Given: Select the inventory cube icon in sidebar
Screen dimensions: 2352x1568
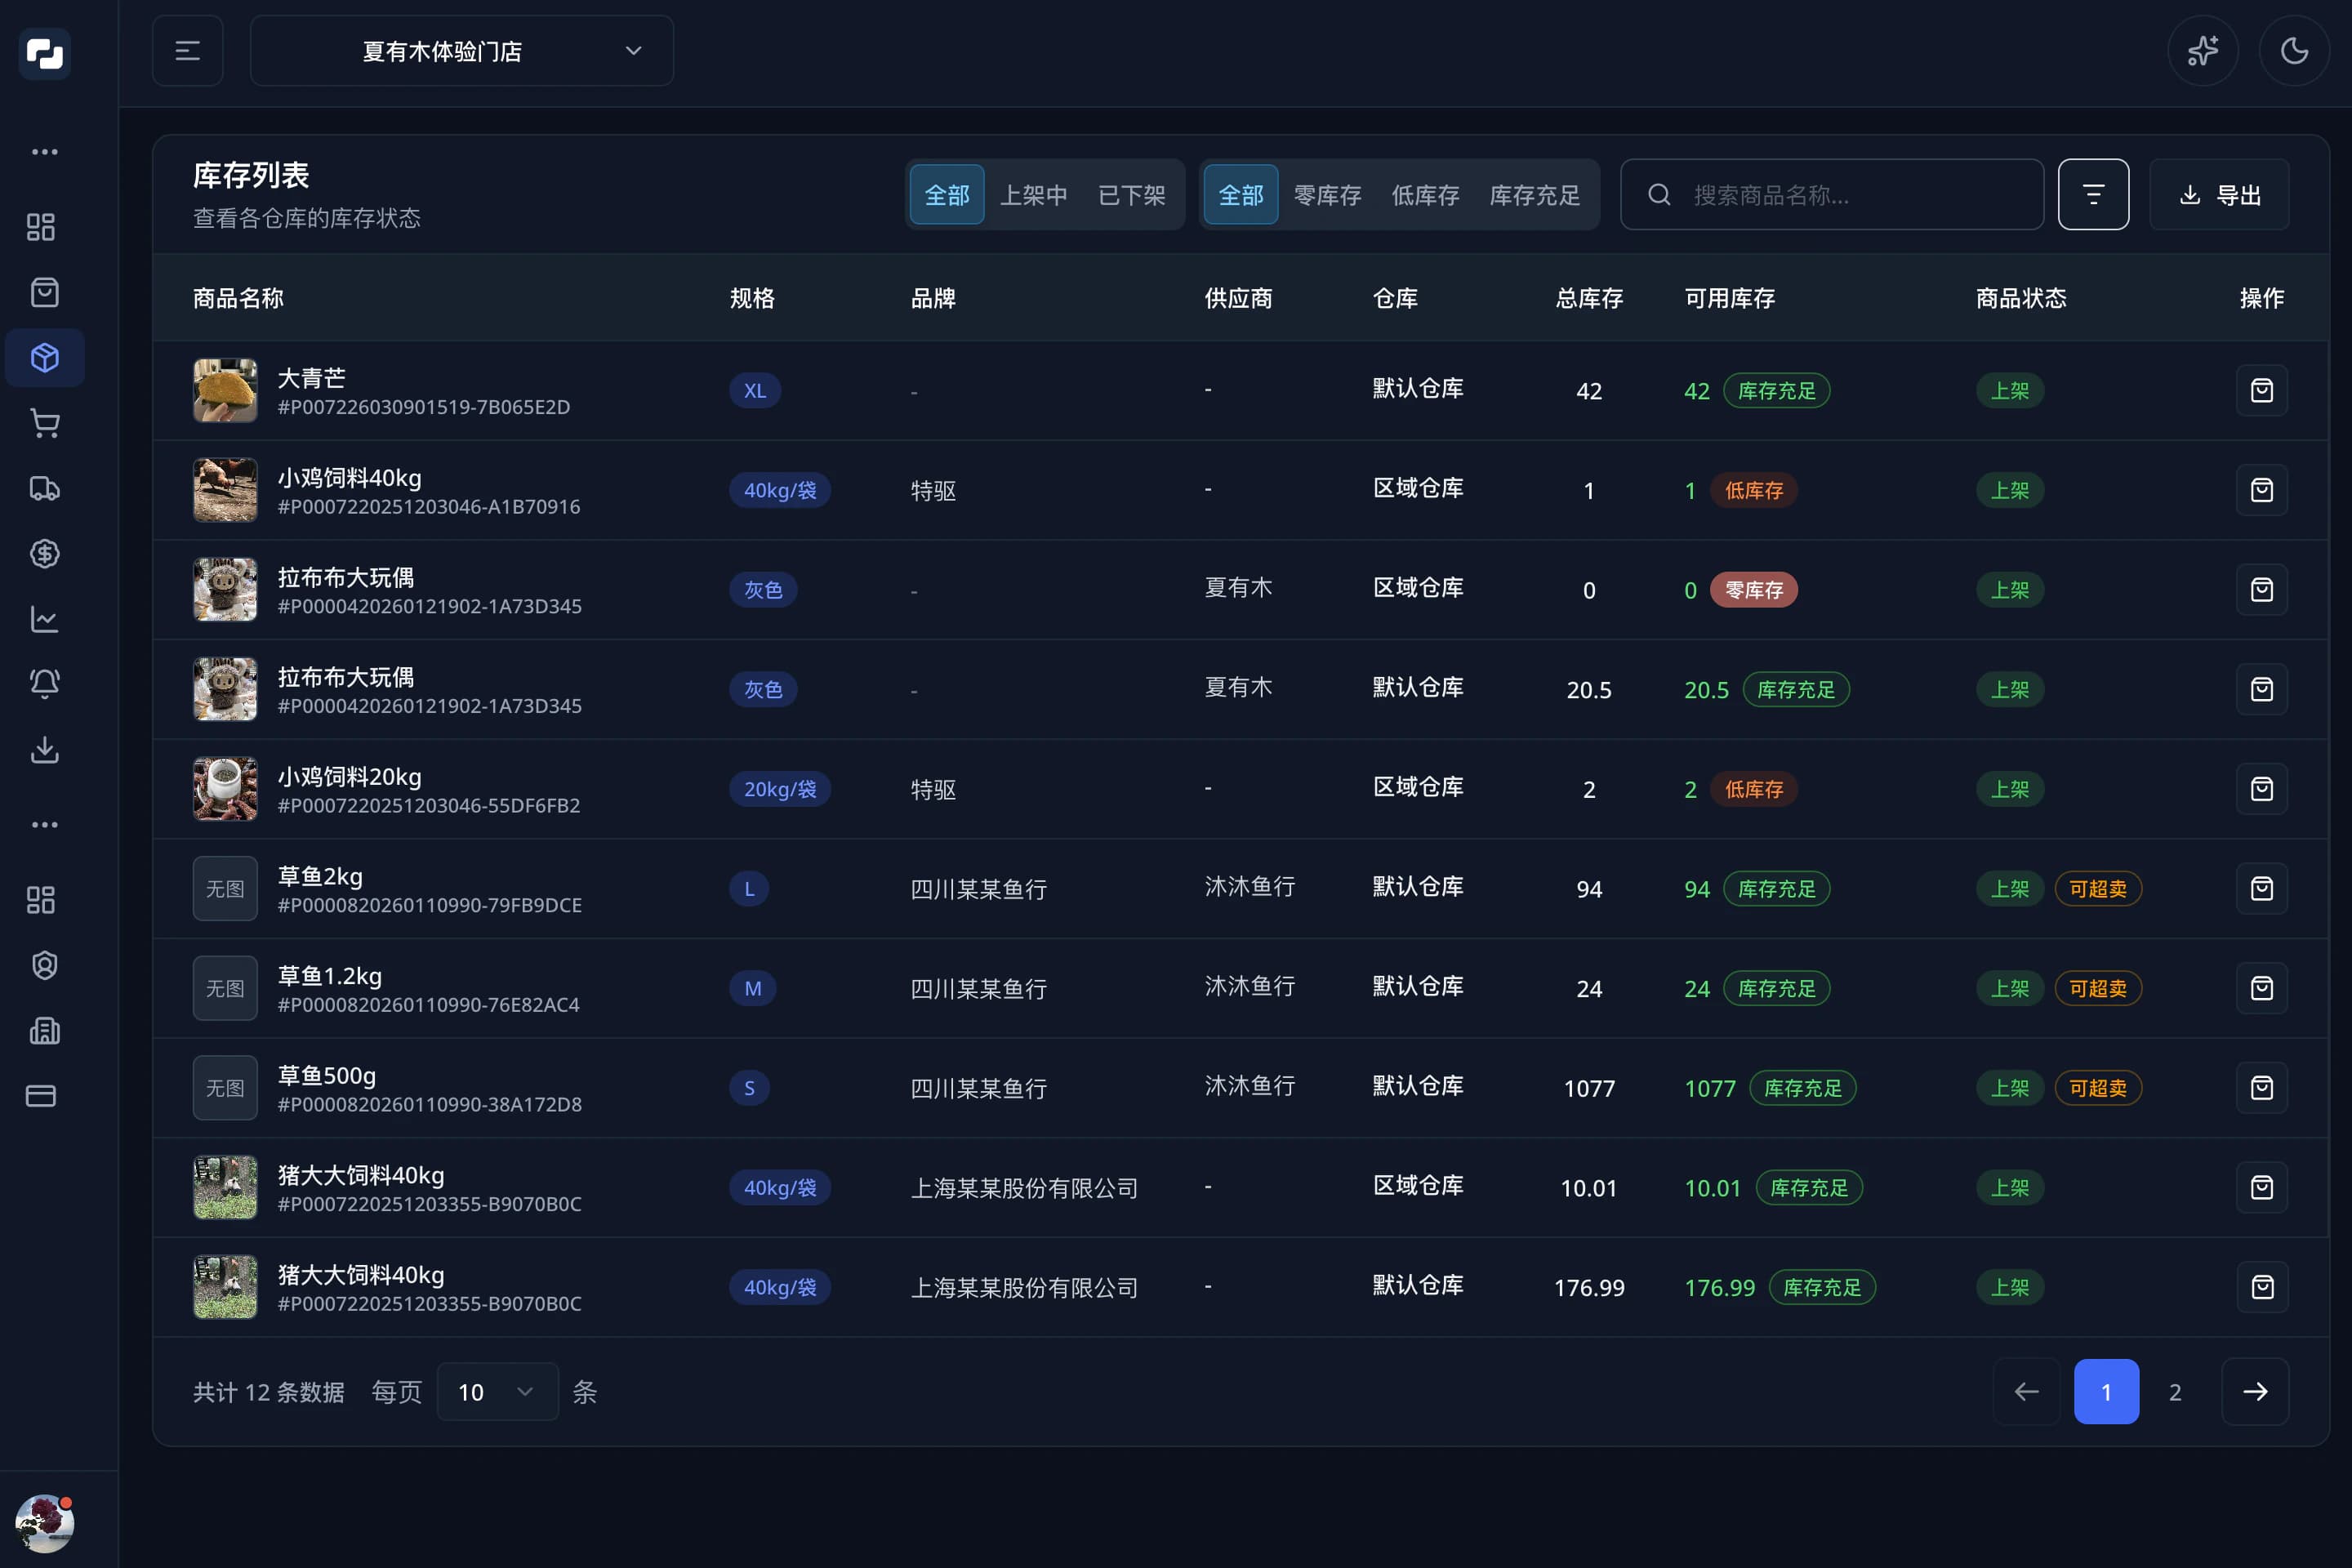Looking at the screenshot, I should click(x=44, y=357).
